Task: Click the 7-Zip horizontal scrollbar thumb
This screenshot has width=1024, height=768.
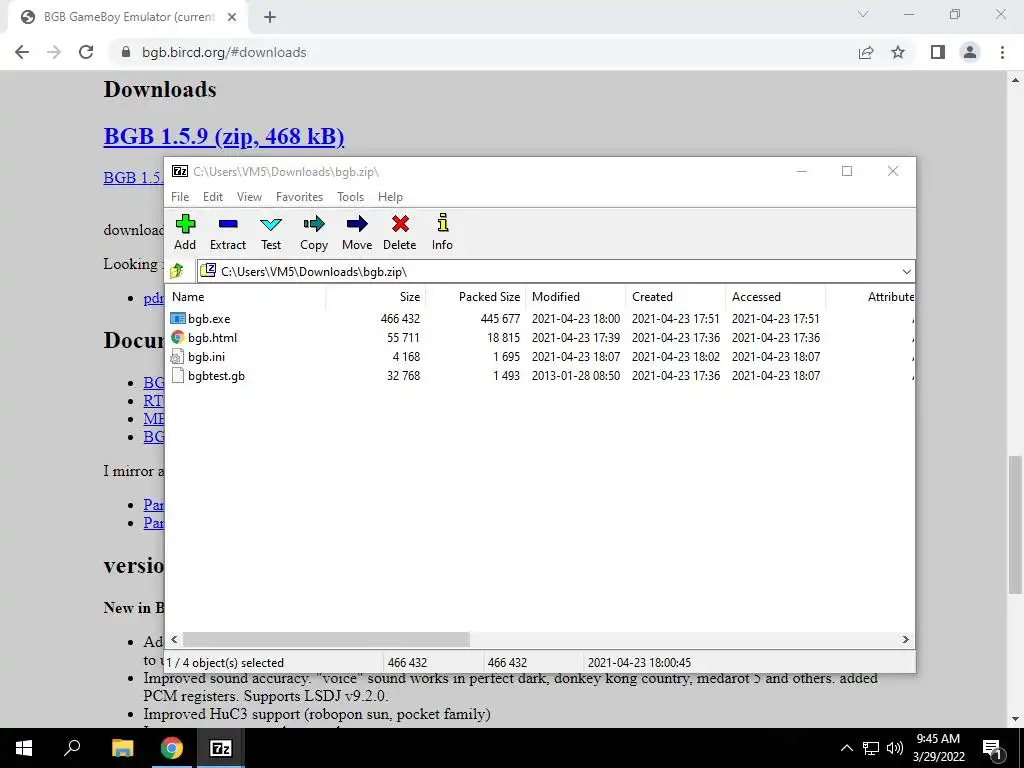Action: pos(326,639)
